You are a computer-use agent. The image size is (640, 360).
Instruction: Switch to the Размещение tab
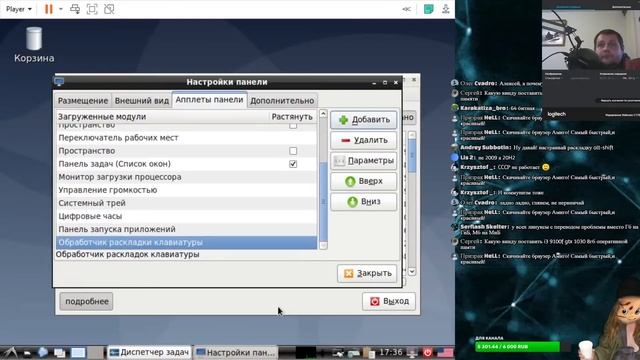[83, 101]
